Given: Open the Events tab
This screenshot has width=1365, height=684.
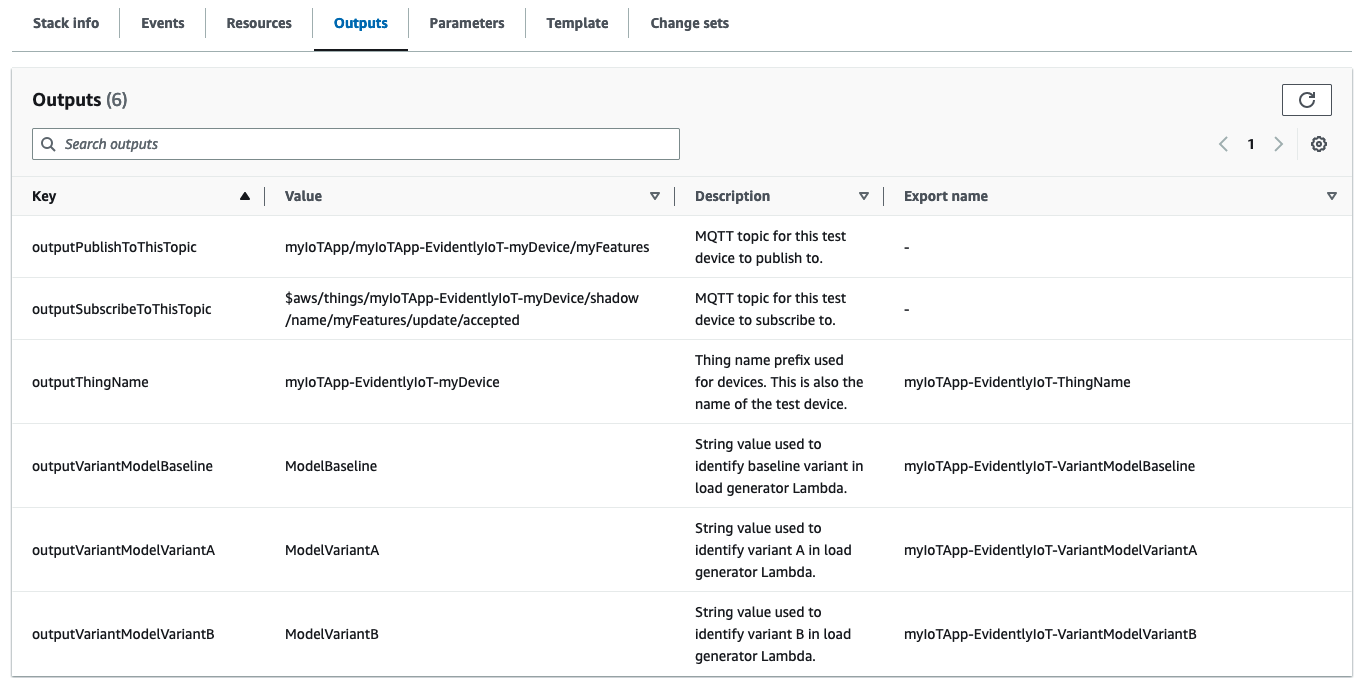Looking at the screenshot, I should tap(162, 22).
